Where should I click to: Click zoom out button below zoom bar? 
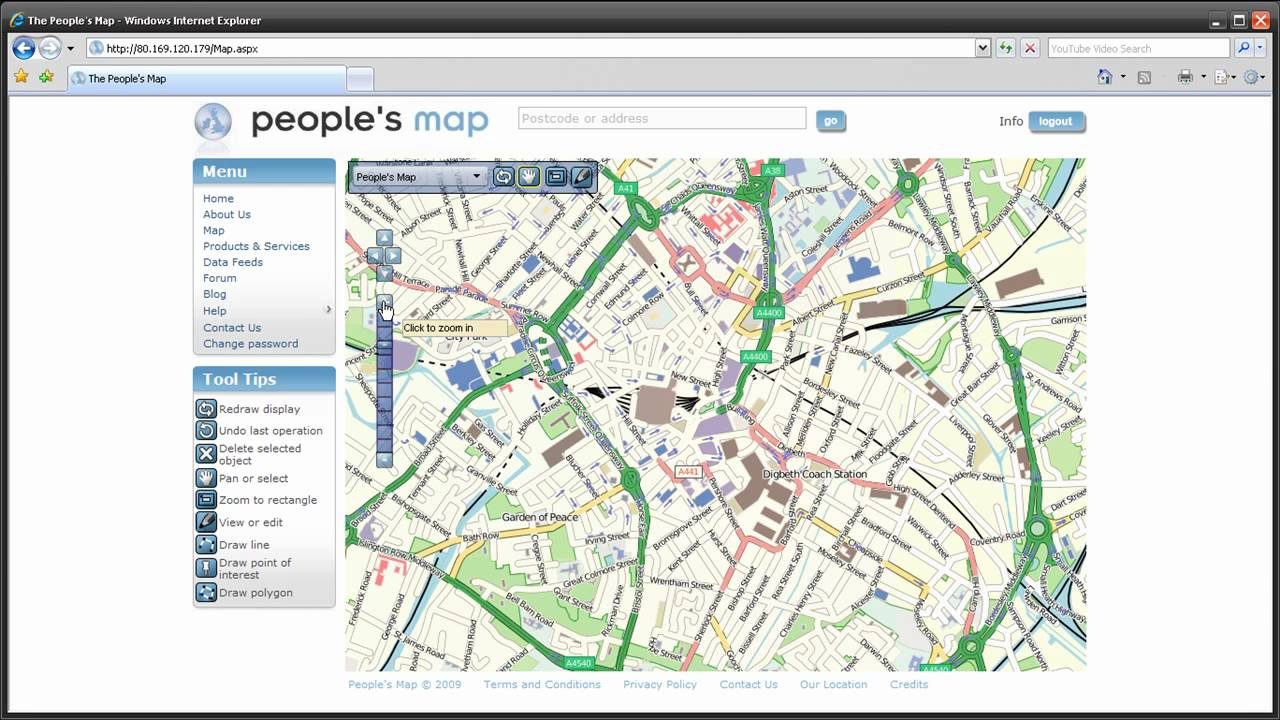click(x=384, y=460)
